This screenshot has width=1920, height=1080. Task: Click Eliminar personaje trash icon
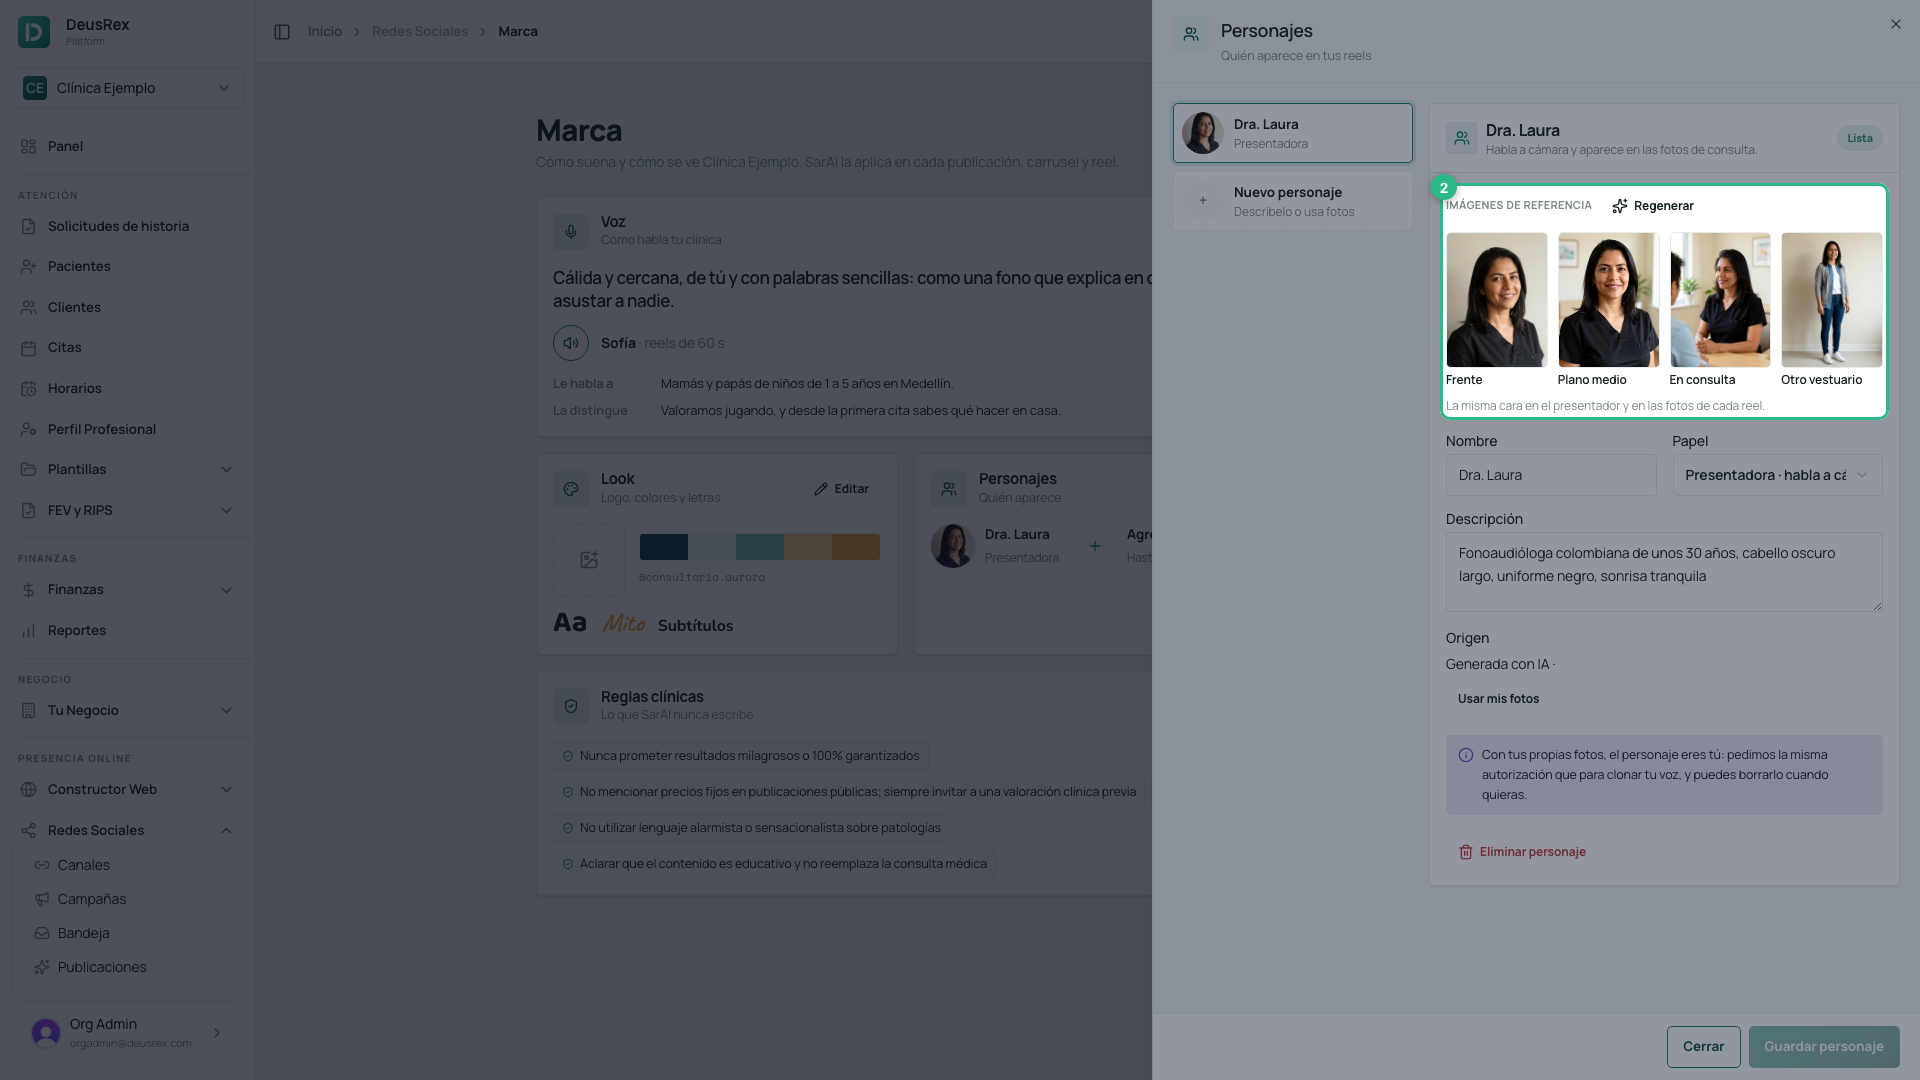tap(1466, 852)
